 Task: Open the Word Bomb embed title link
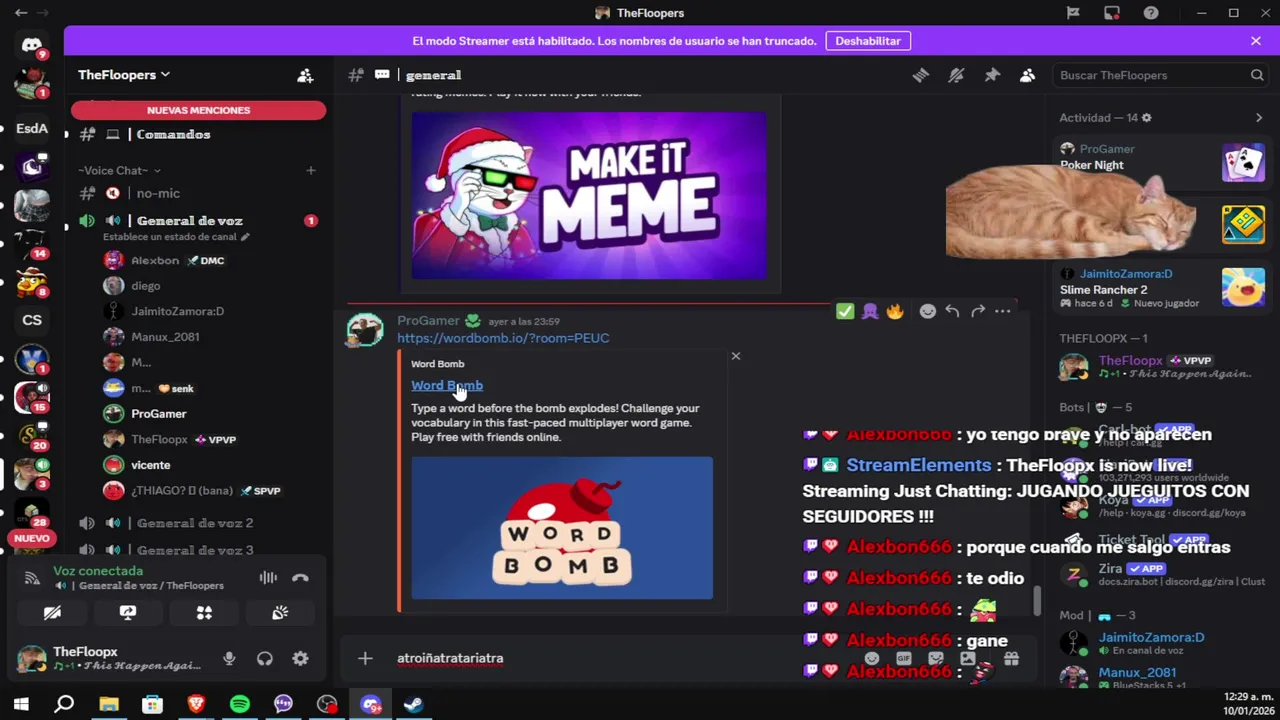(447, 385)
